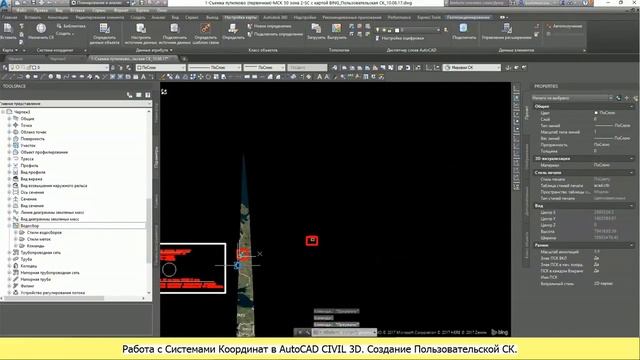640x360 pixels.
Task: Collapse the Общие properties section
Action: click(x=632, y=106)
